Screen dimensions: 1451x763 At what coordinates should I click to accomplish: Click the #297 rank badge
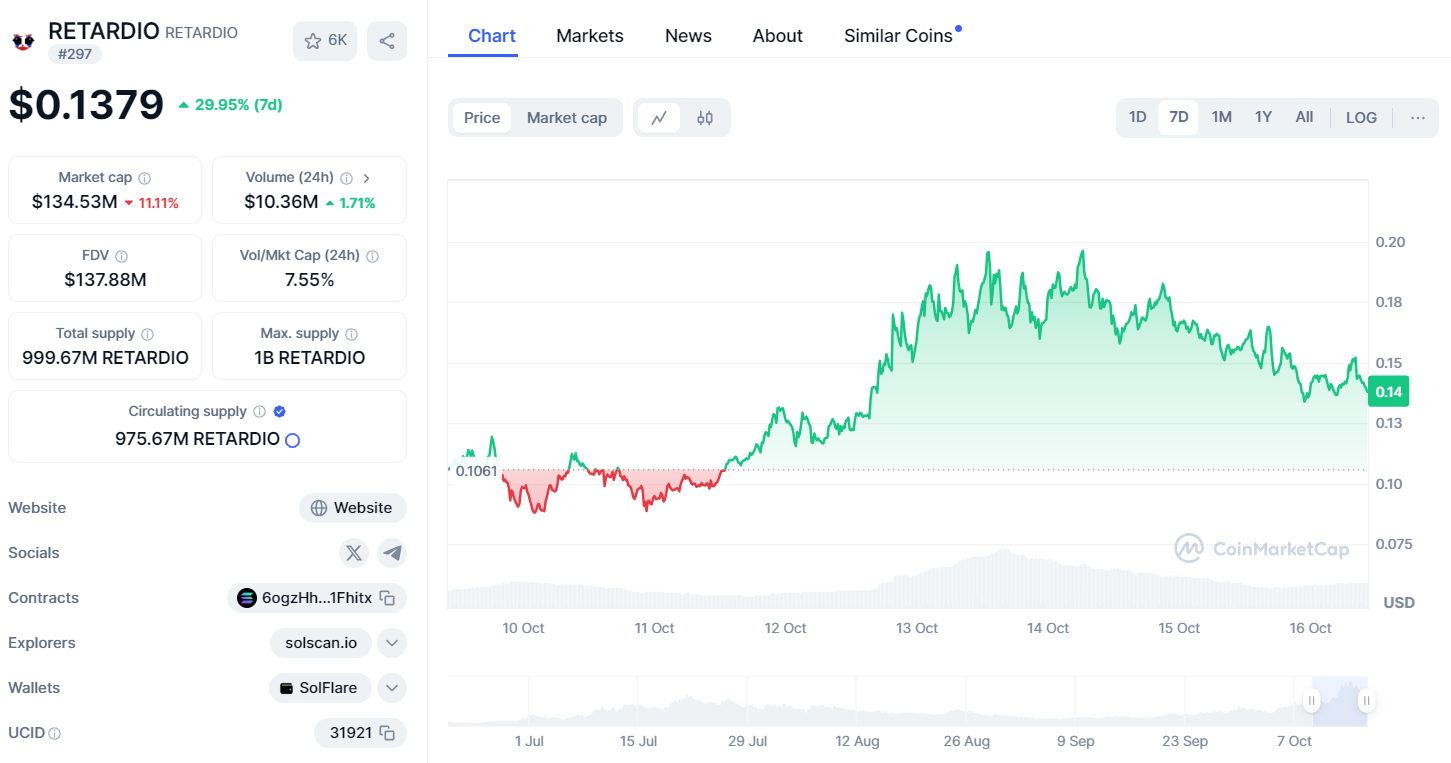tap(75, 54)
